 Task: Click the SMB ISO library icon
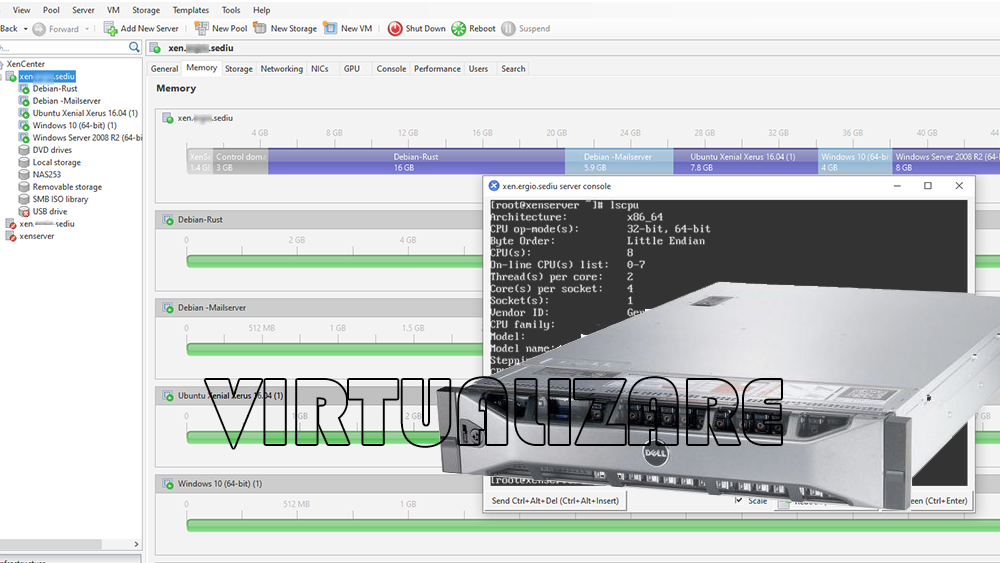[x=24, y=199]
